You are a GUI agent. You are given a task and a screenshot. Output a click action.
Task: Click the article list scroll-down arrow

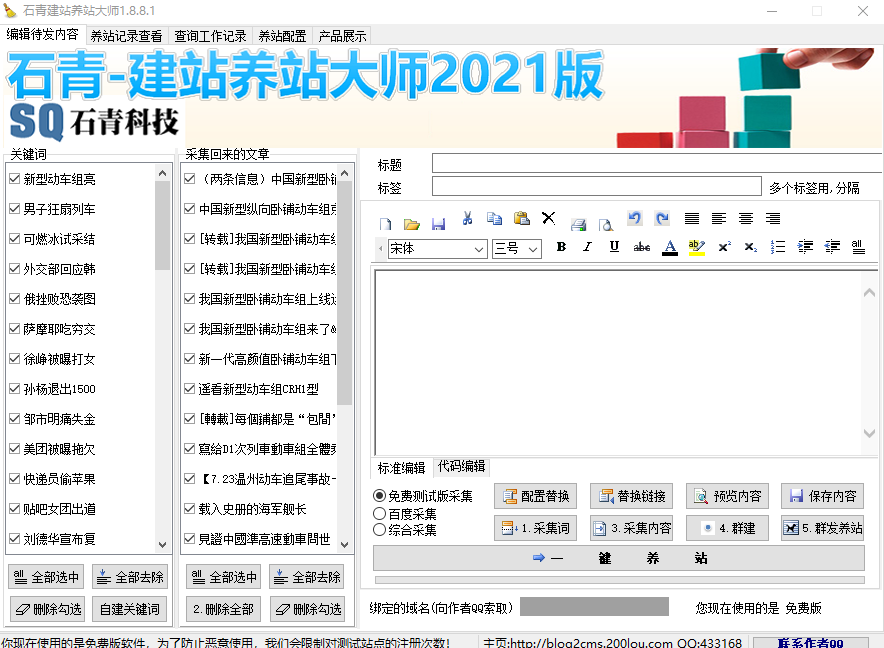(345, 545)
